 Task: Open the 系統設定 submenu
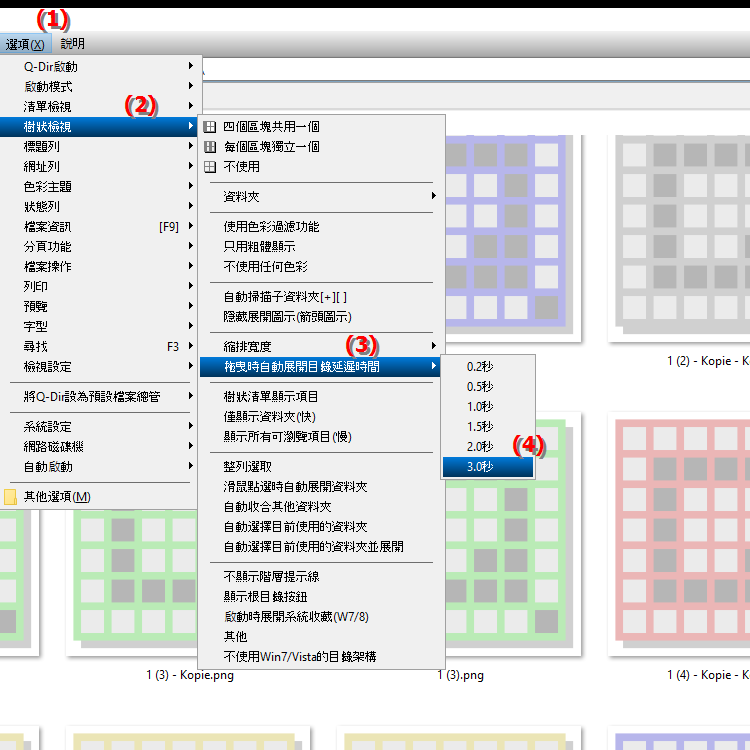99,427
